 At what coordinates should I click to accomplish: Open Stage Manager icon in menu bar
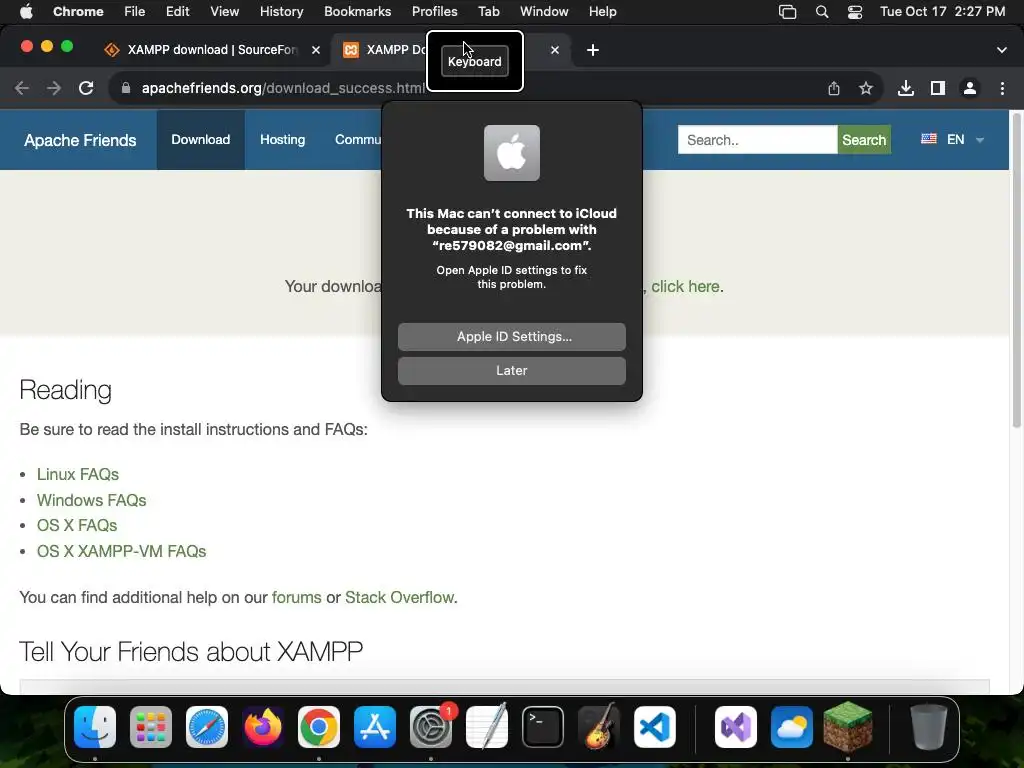pyautogui.click(x=788, y=12)
